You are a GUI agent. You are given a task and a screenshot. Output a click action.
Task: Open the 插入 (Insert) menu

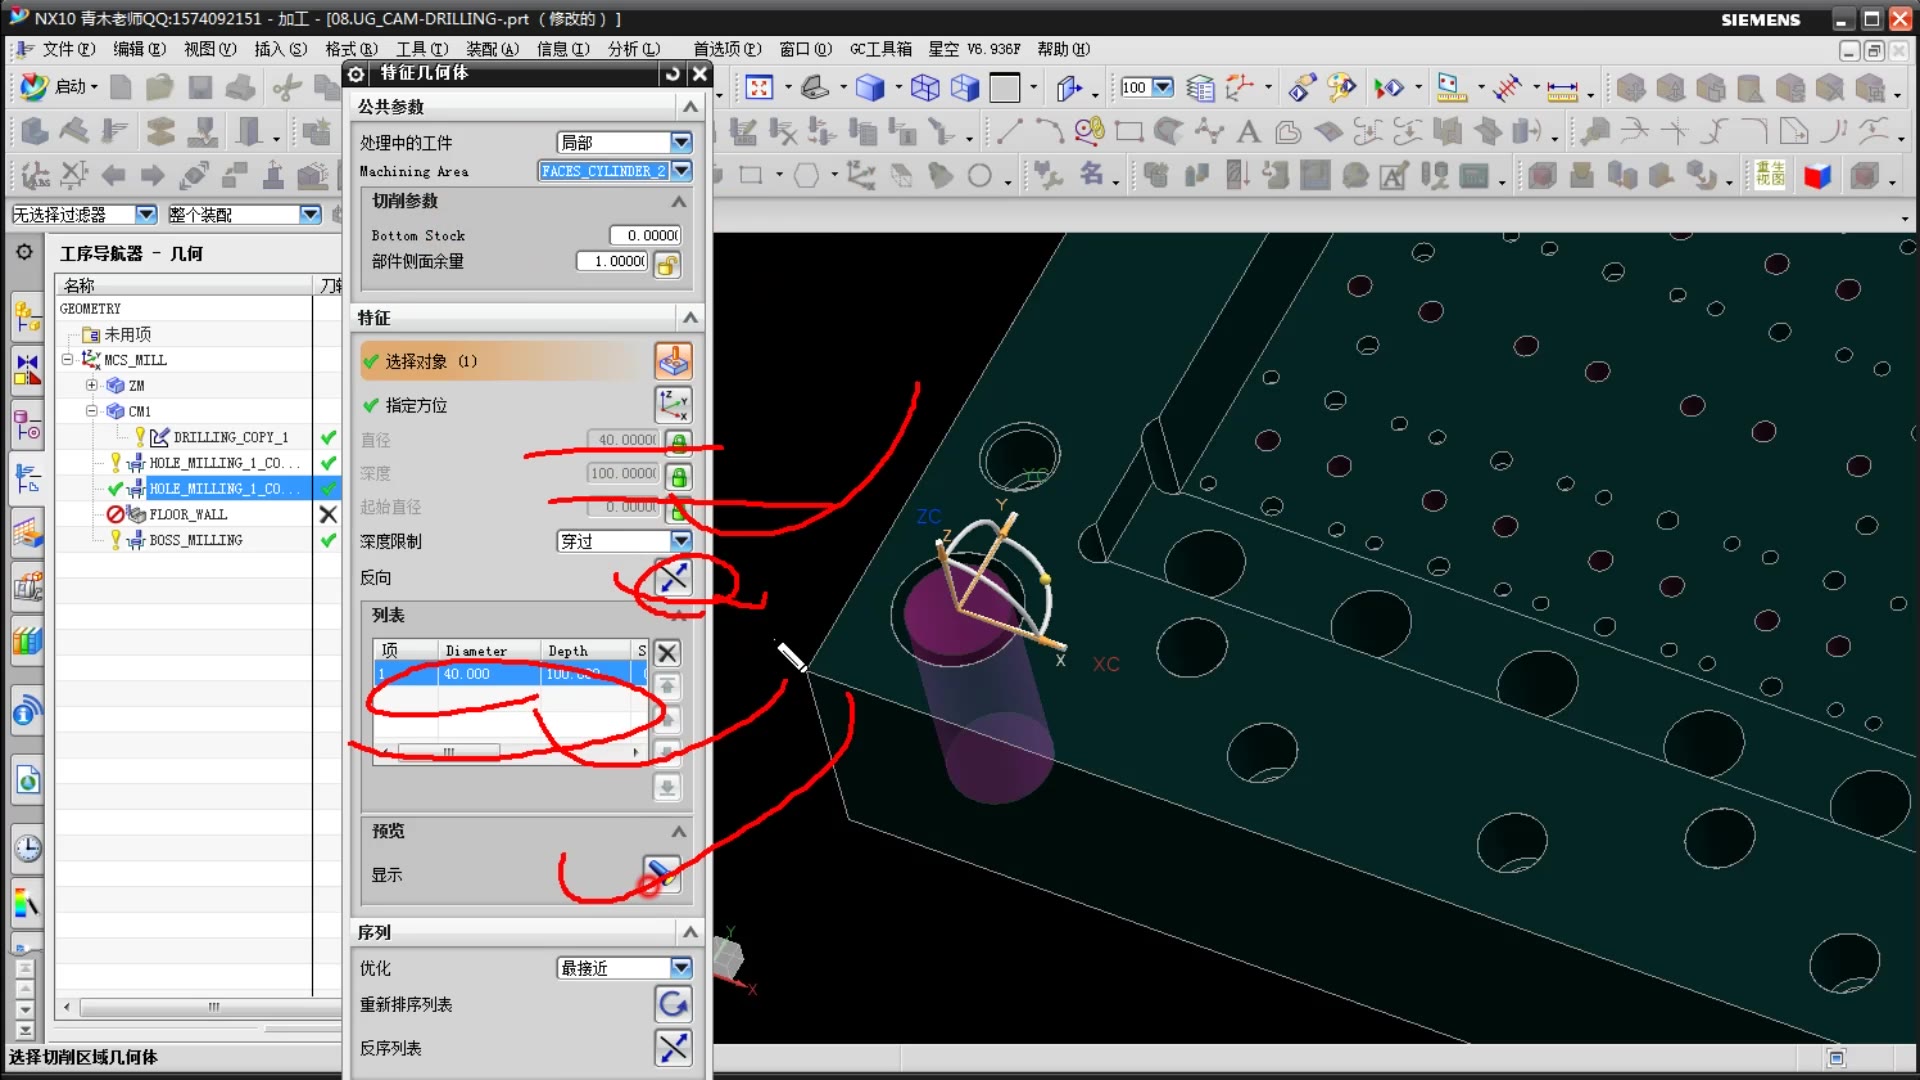point(280,49)
